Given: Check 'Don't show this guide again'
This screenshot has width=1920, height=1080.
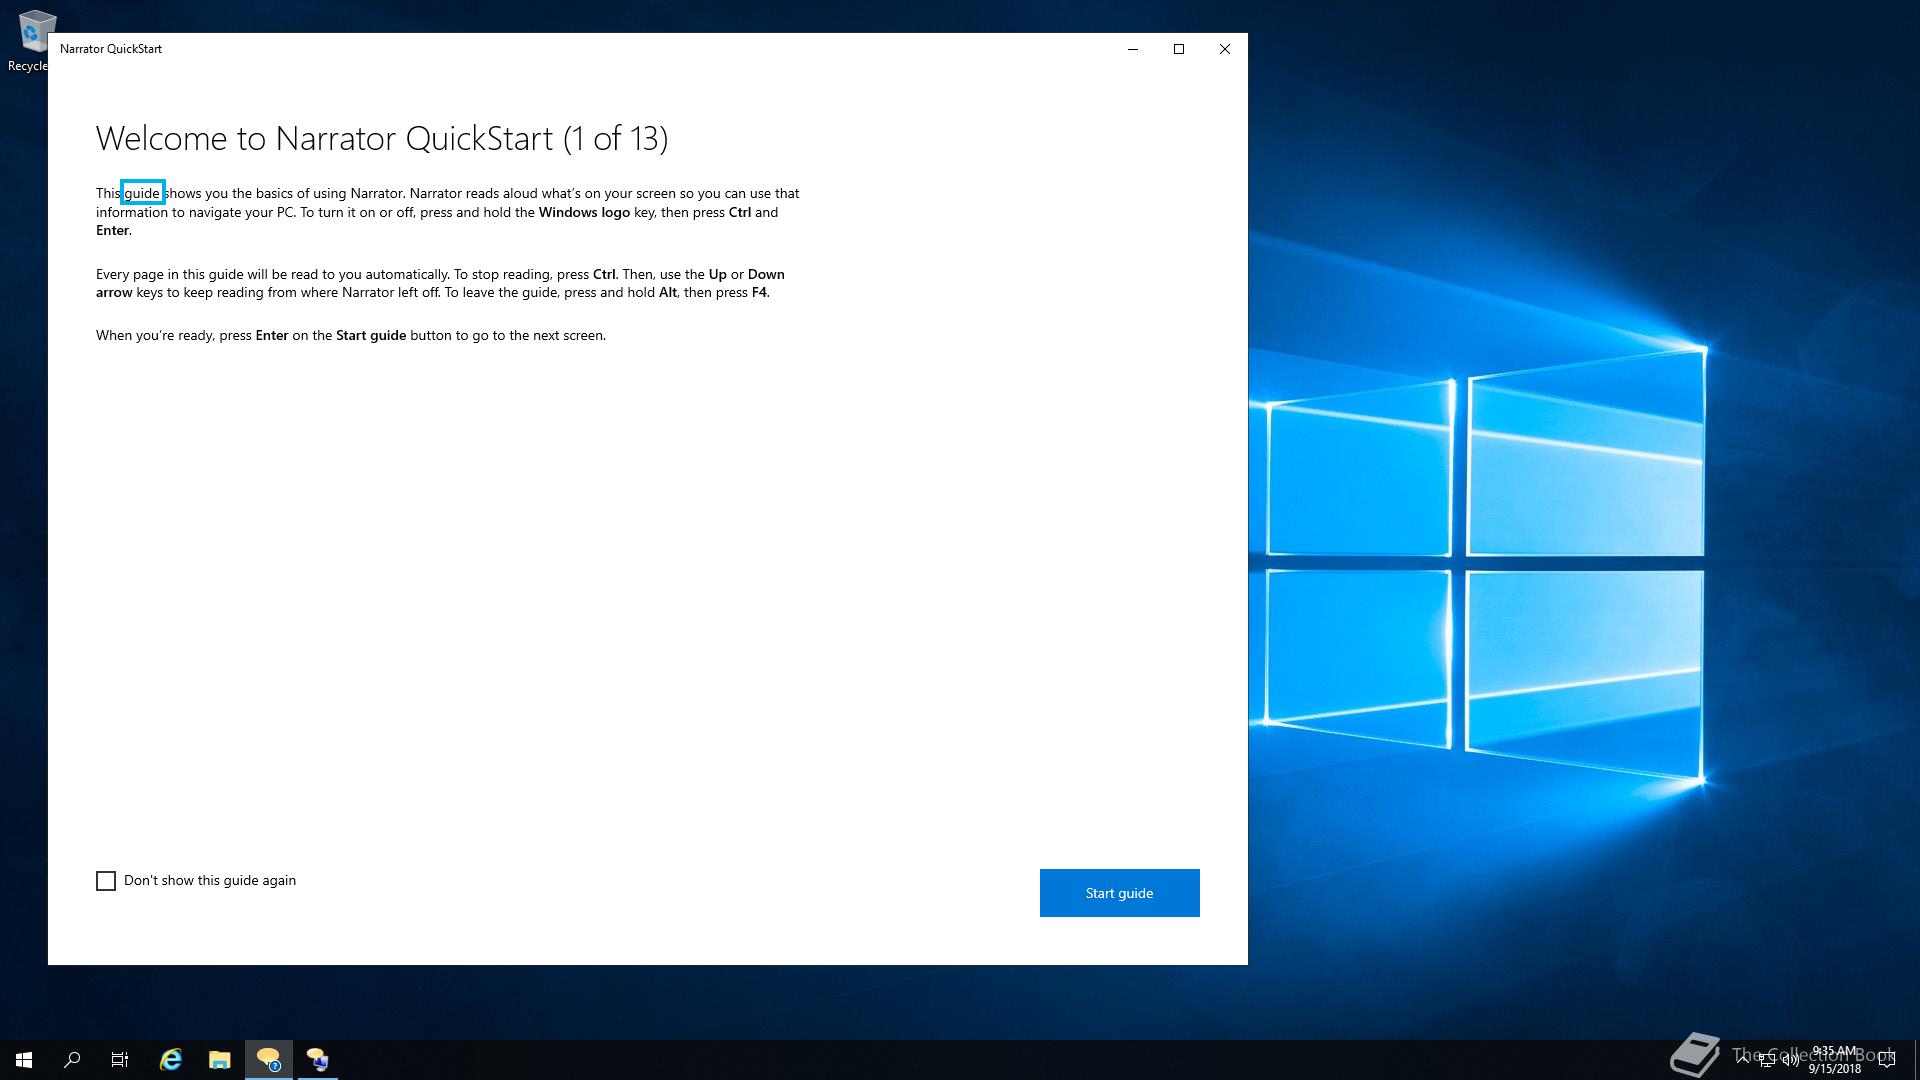Looking at the screenshot, I should point(106,881).
